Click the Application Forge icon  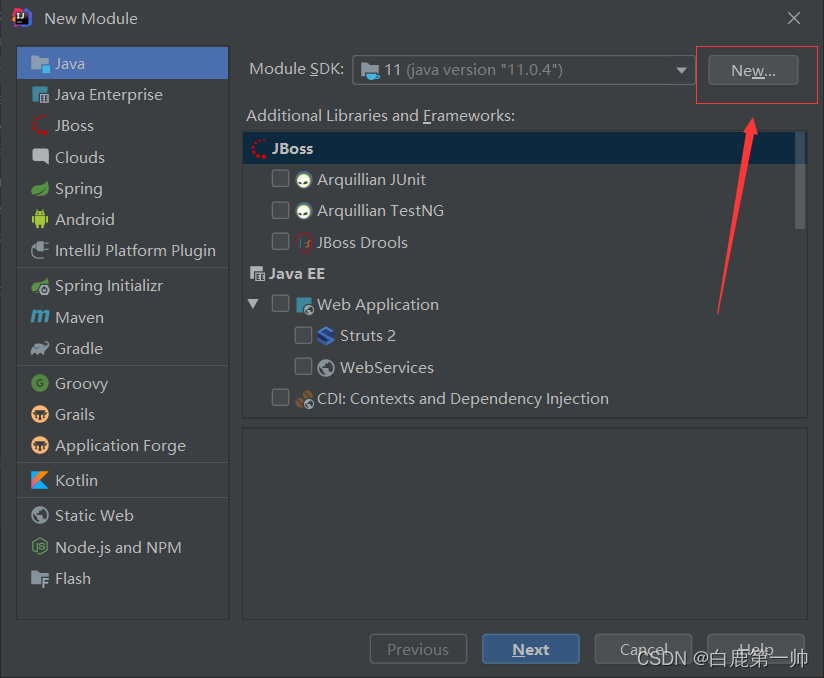pyautogui.click(x=40, y=445)
